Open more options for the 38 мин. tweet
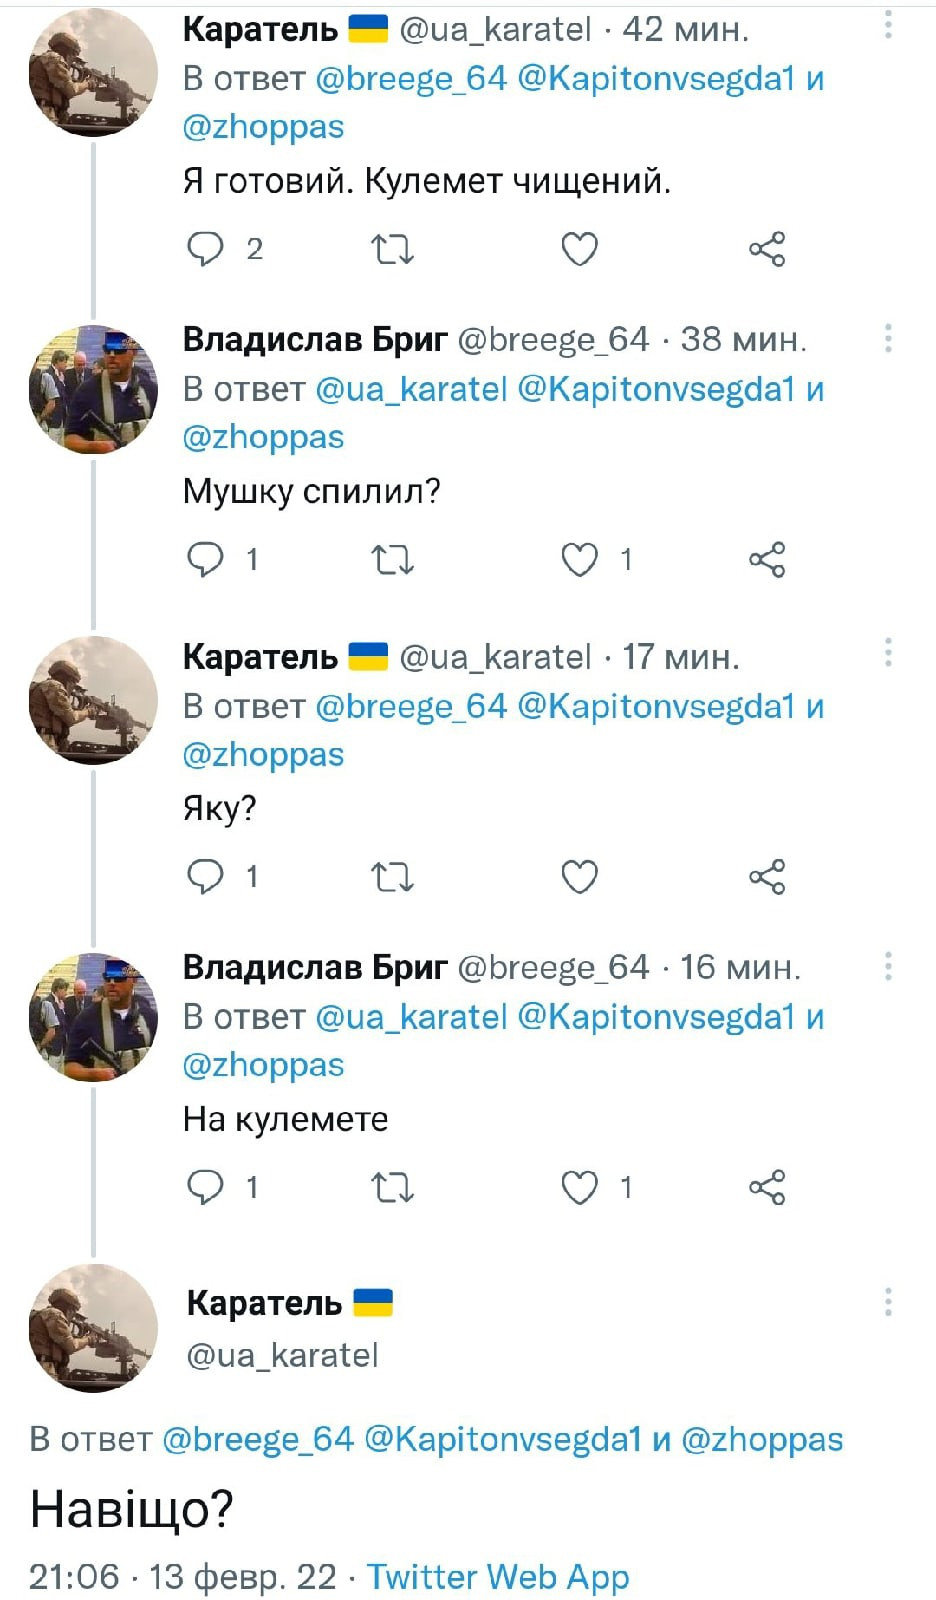The height and width of the screenshot is (1600, 936). 887,339
